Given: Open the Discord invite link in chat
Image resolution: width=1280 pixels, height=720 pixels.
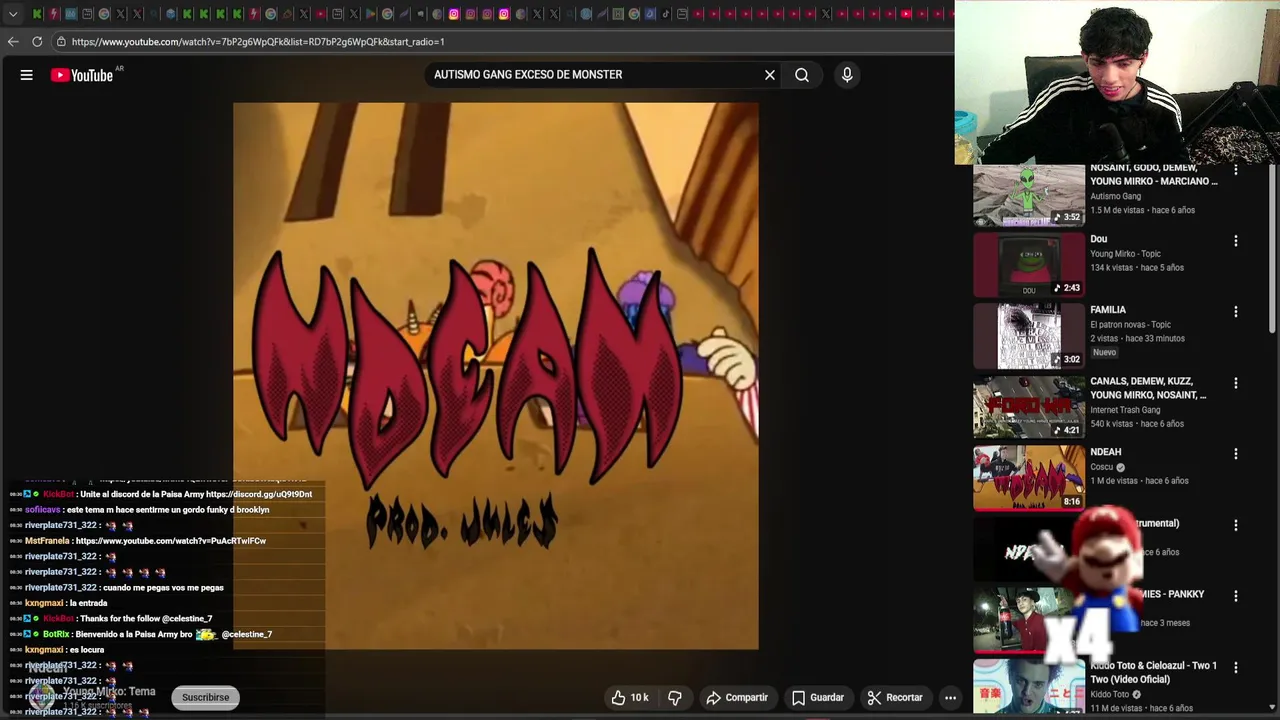Looking at the screenshot, I should point(259,494).
